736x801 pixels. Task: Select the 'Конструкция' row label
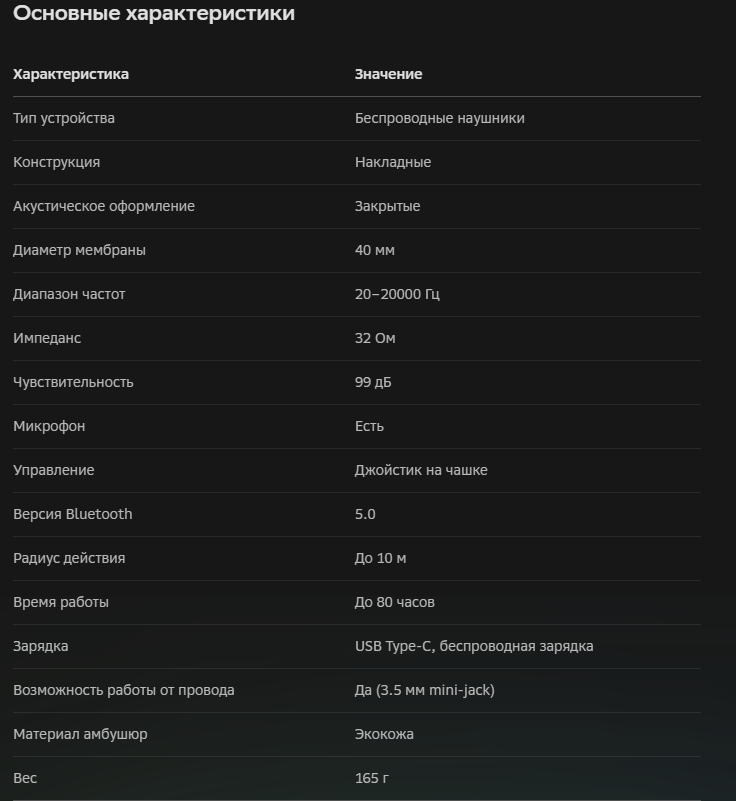click(56, 162)
